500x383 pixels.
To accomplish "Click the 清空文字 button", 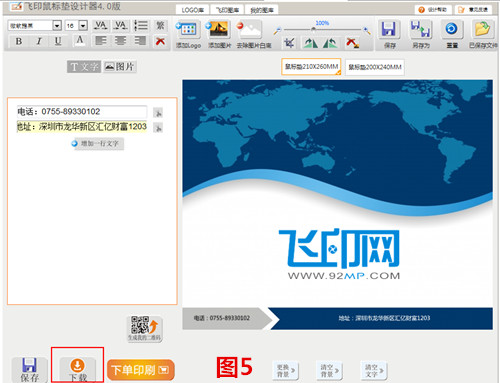I will 374,370.
